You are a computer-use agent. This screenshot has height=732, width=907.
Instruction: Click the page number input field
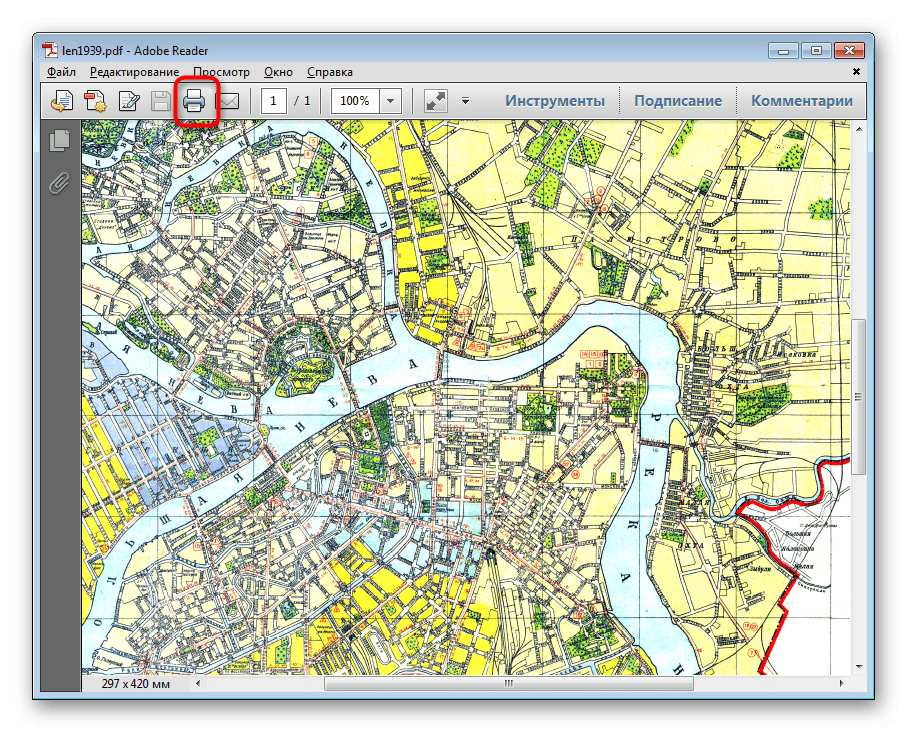(275, 101)
